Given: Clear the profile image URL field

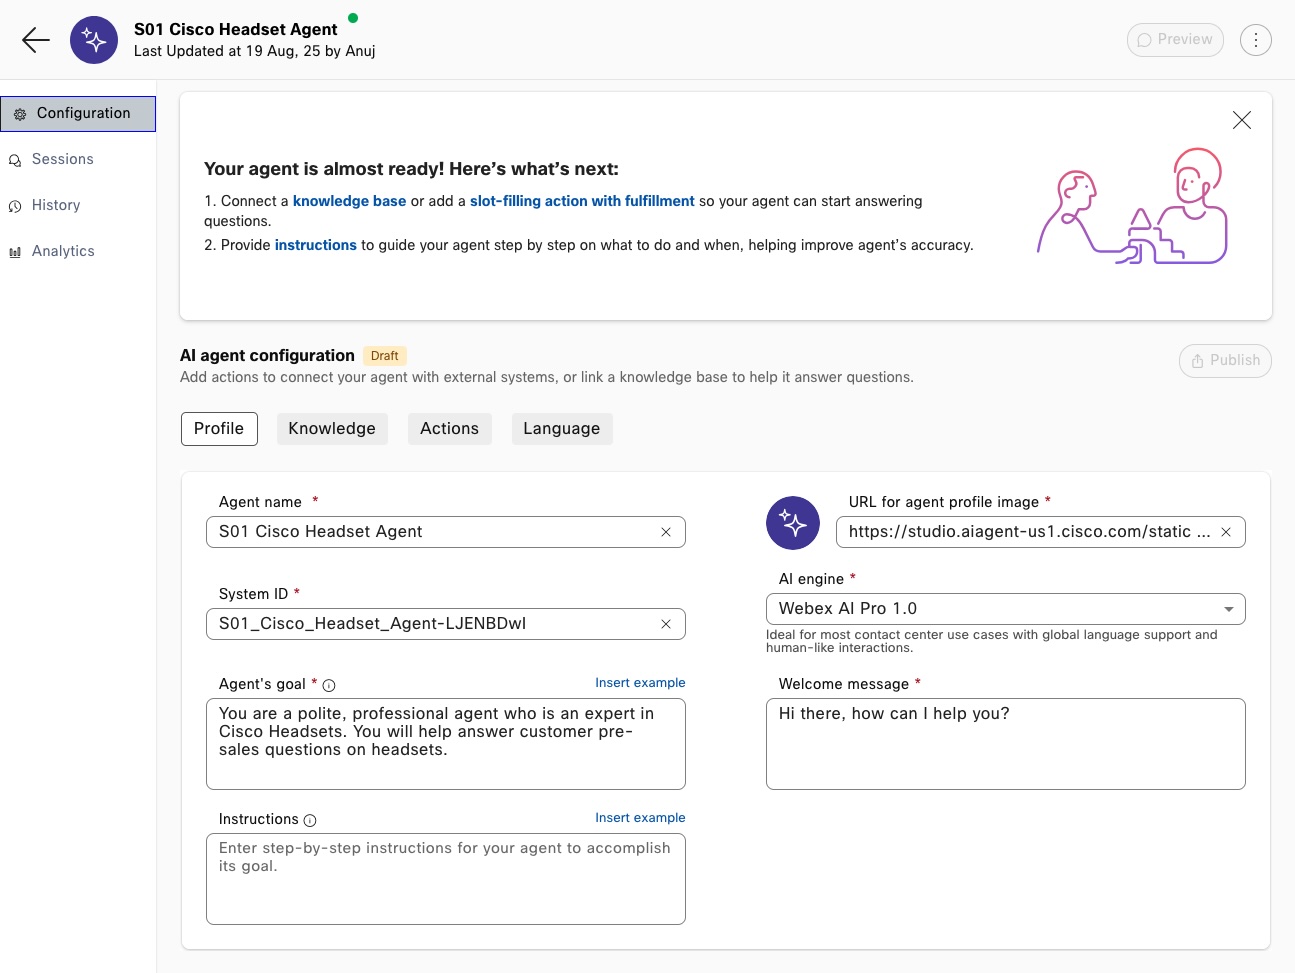Looking at the screenshot, I should point(1226,532).
